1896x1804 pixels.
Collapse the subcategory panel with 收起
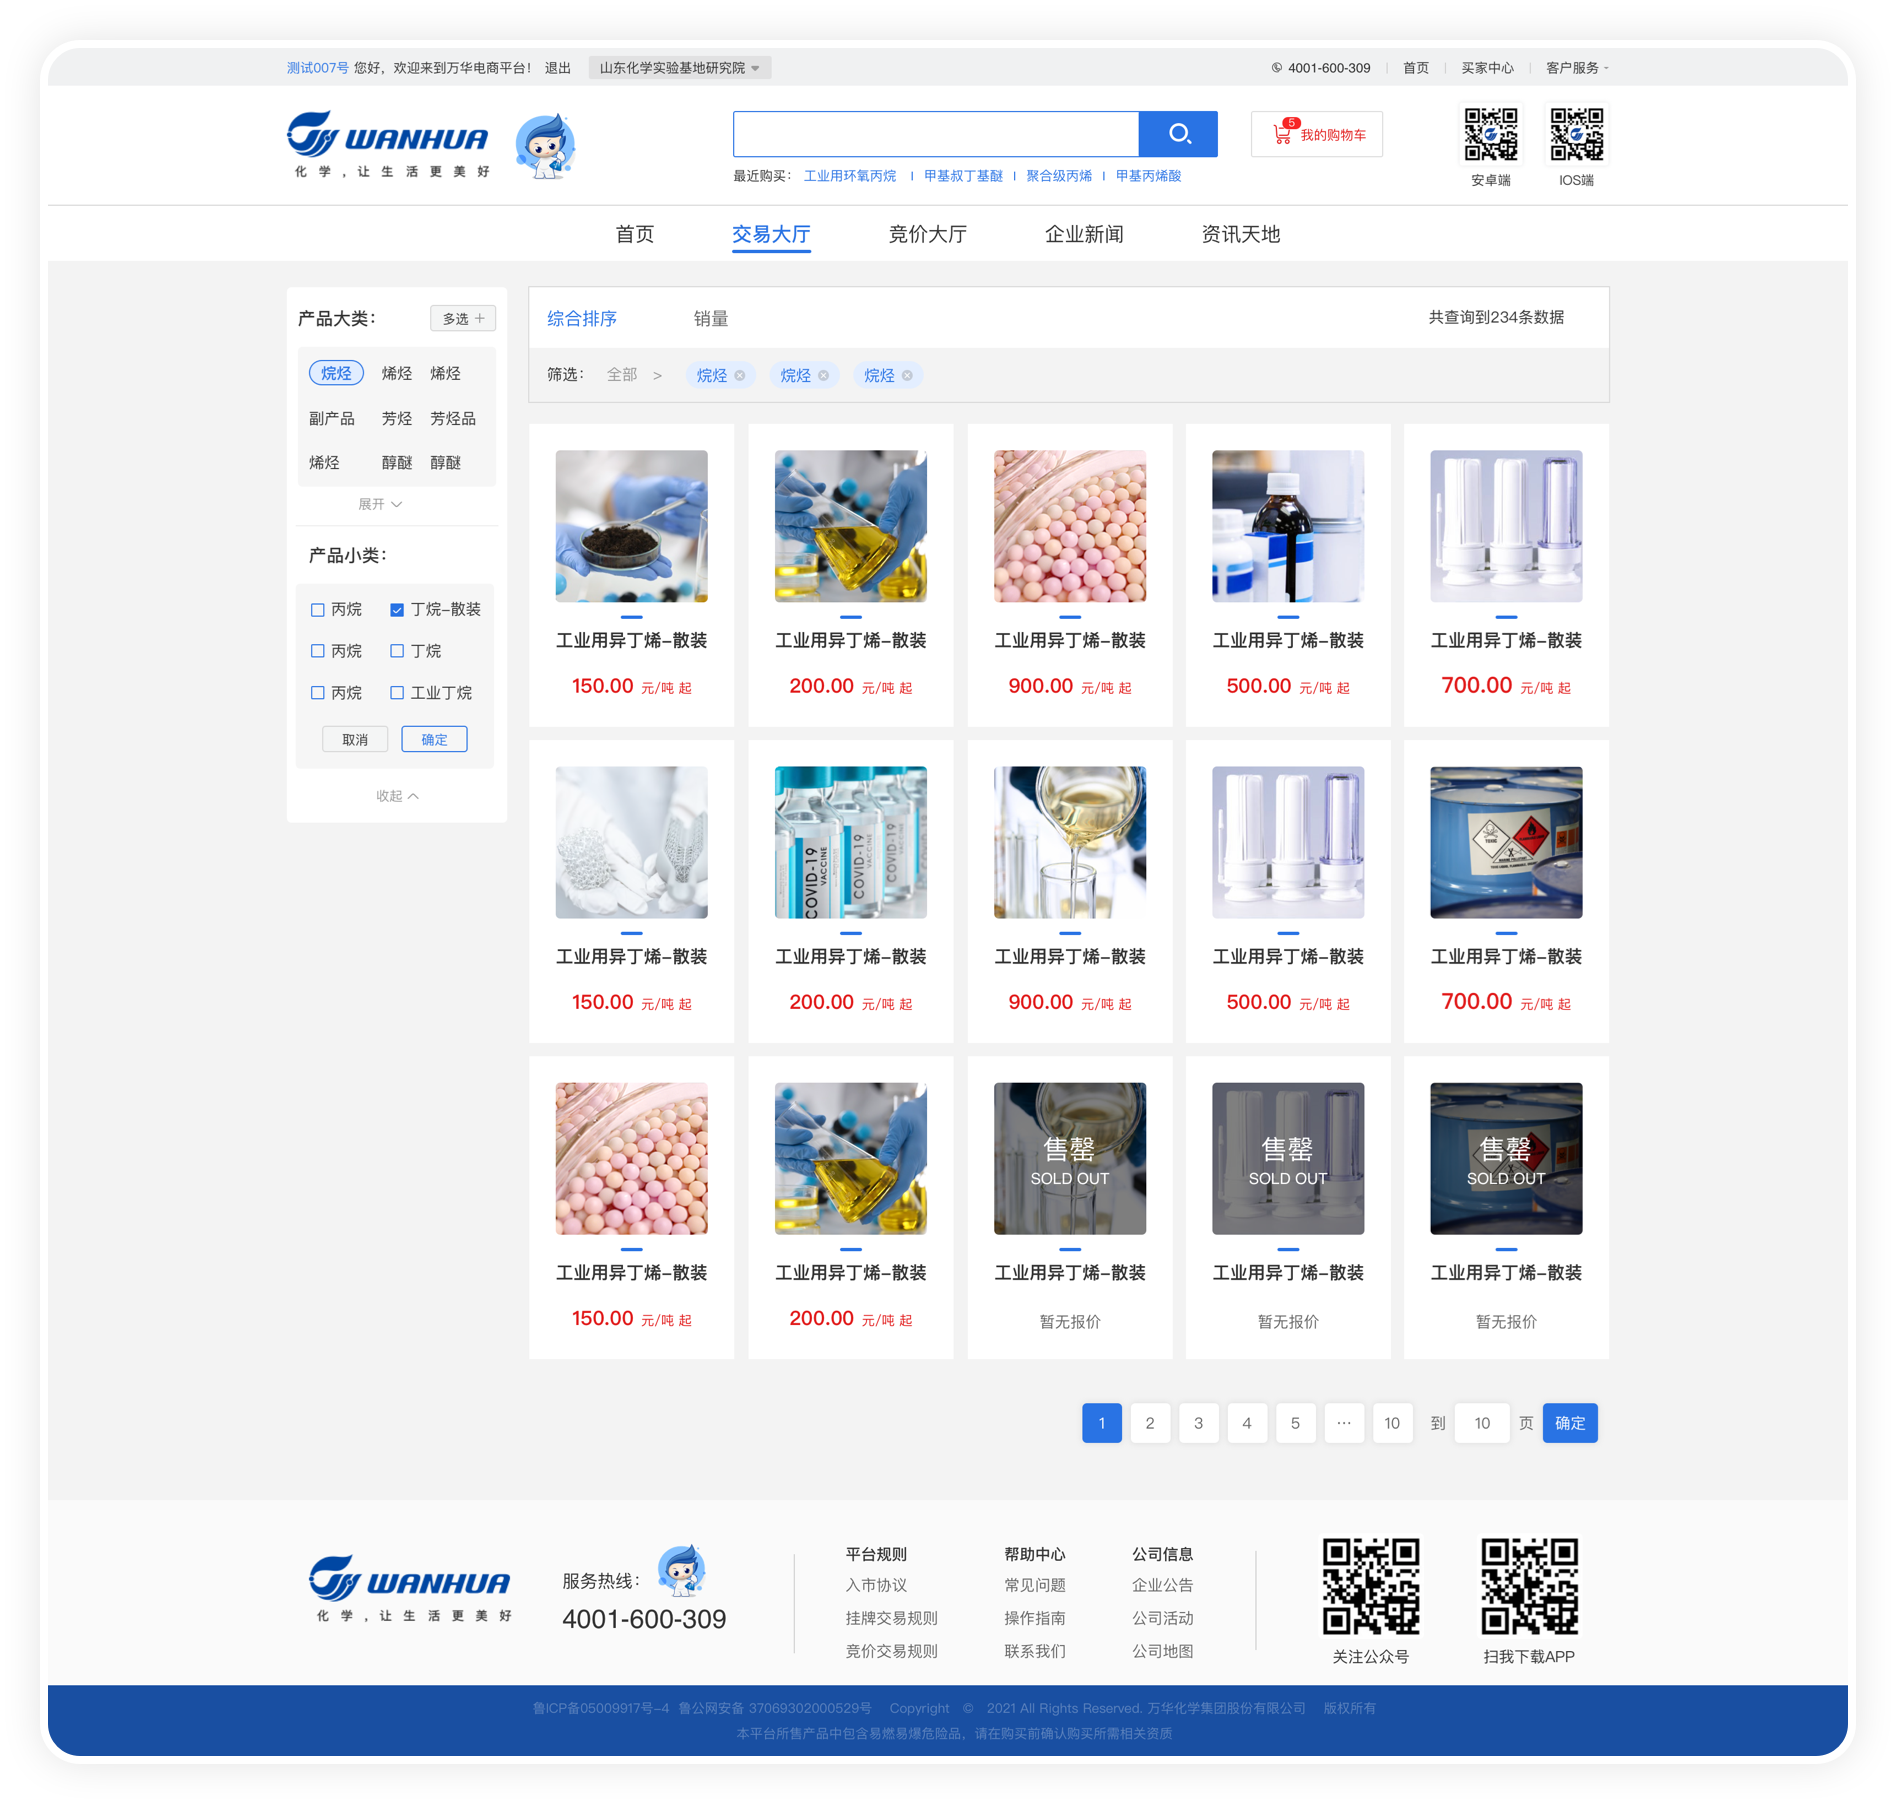(397, 796)
